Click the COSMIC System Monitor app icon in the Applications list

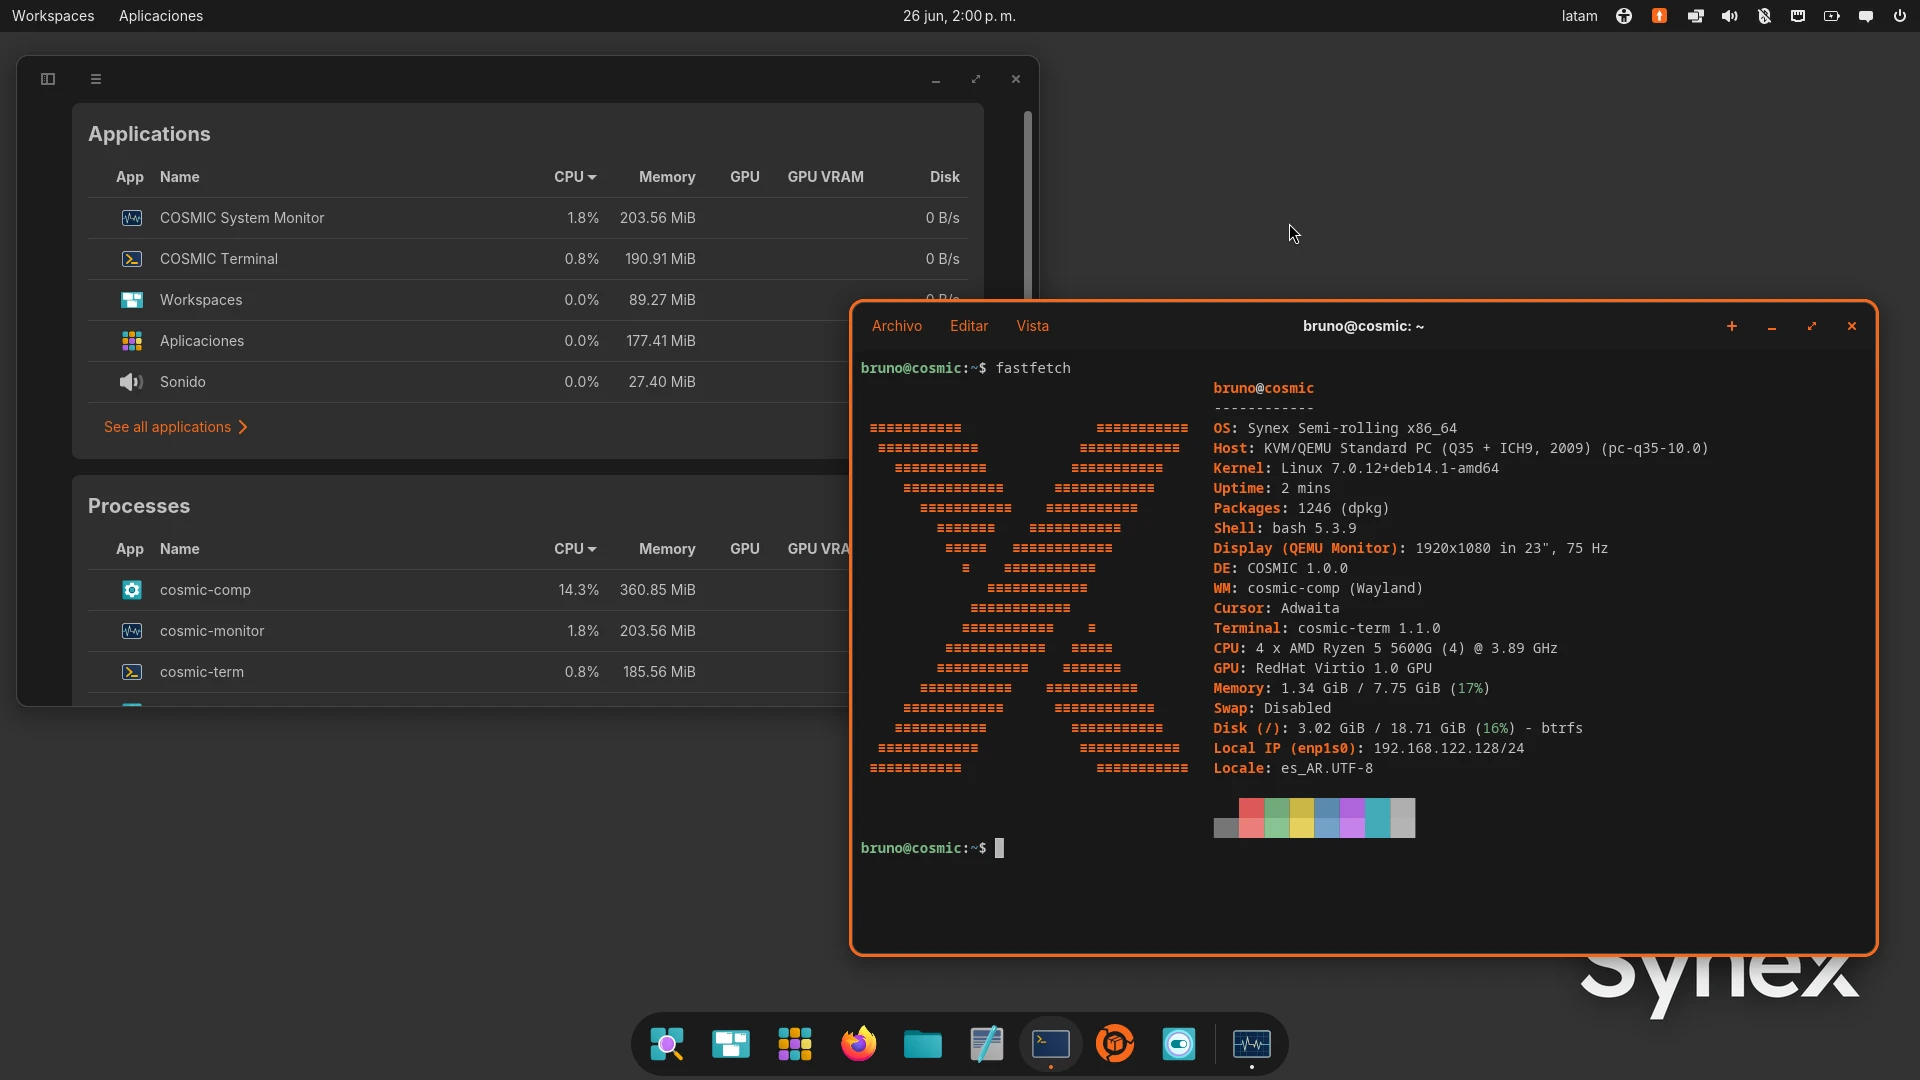(131, 218)
